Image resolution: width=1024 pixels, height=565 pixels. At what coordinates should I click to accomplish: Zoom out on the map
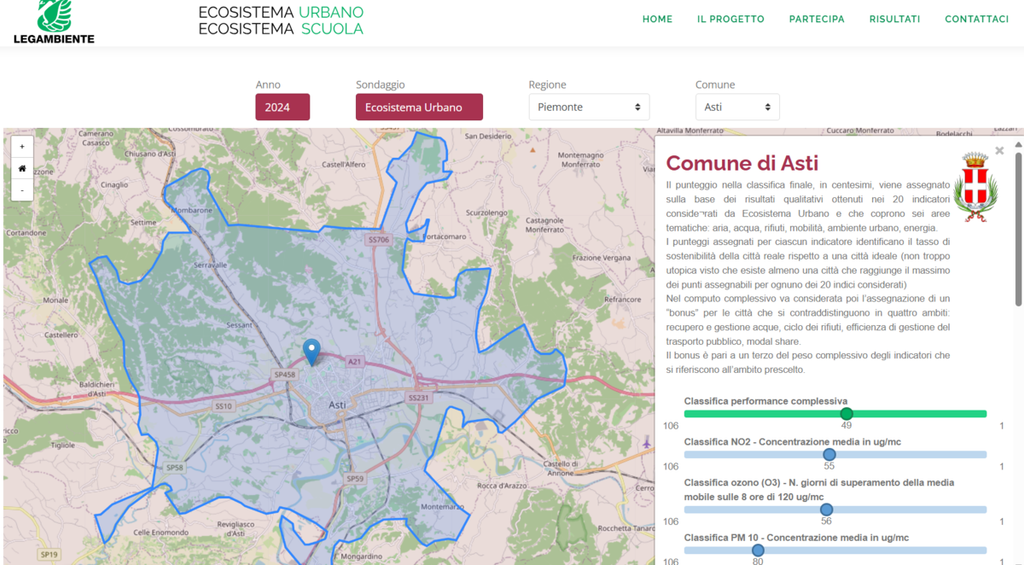(22, 189)
